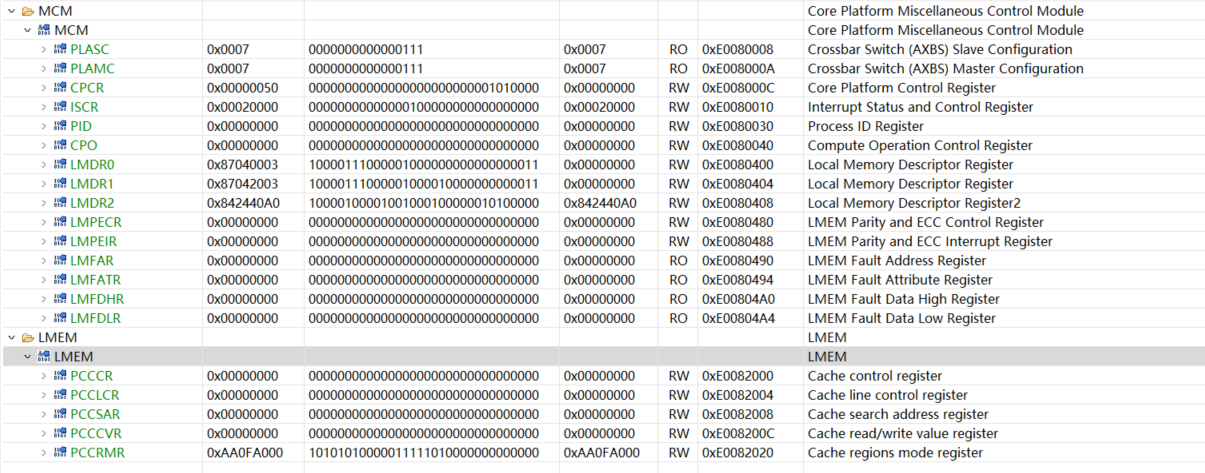Click LMDR2 hex value 0x842440A0 in value column

coord(244,203)
